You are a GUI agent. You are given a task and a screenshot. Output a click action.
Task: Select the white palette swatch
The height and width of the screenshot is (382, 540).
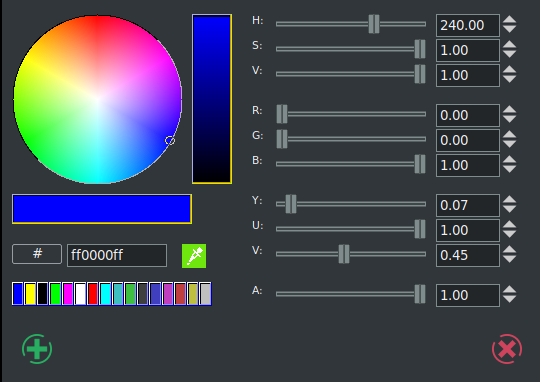pyautogui.click(x=80, y=293)
